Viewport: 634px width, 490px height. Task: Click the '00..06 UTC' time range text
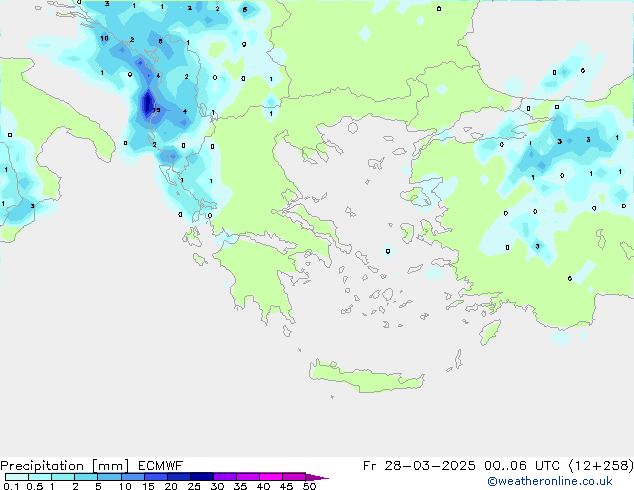tap(522, 466)
